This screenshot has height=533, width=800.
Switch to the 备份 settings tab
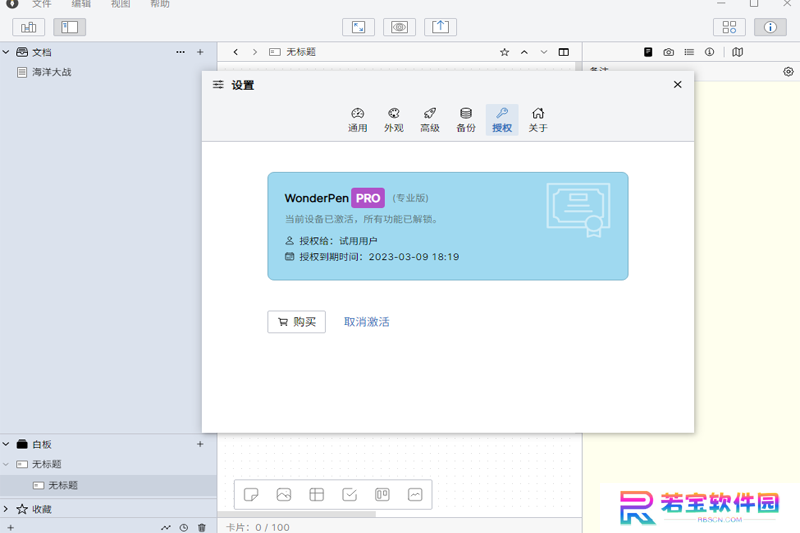tap(466, 120)
